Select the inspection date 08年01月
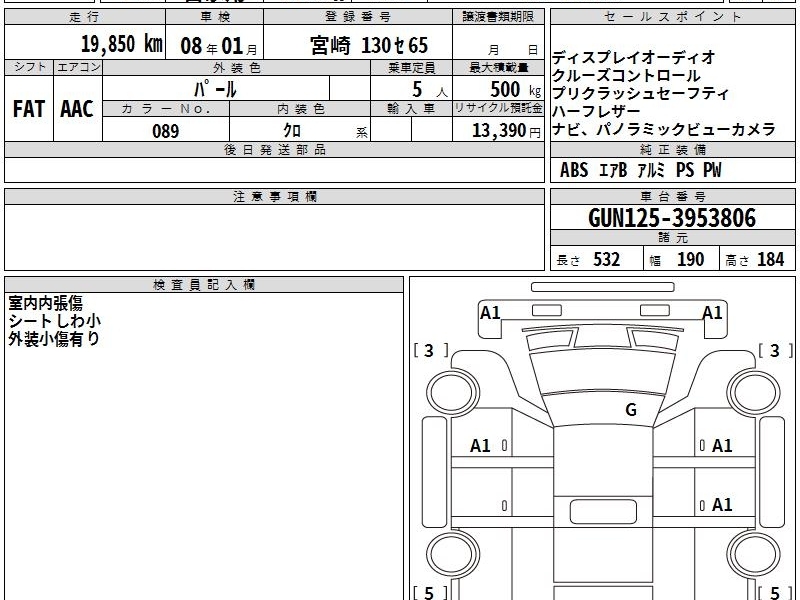800x600 pixels. [219, 46]
